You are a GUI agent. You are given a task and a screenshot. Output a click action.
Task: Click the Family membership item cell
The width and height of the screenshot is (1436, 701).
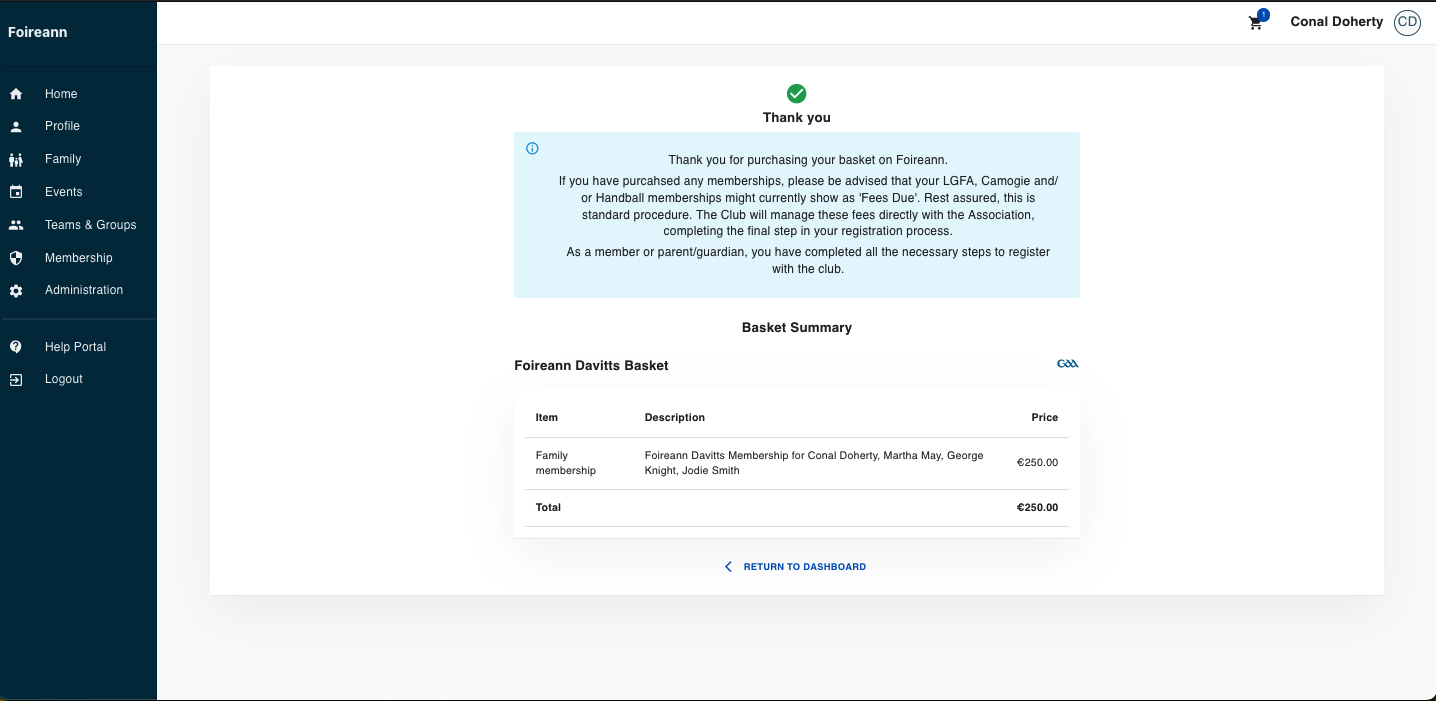coord(566,463)
